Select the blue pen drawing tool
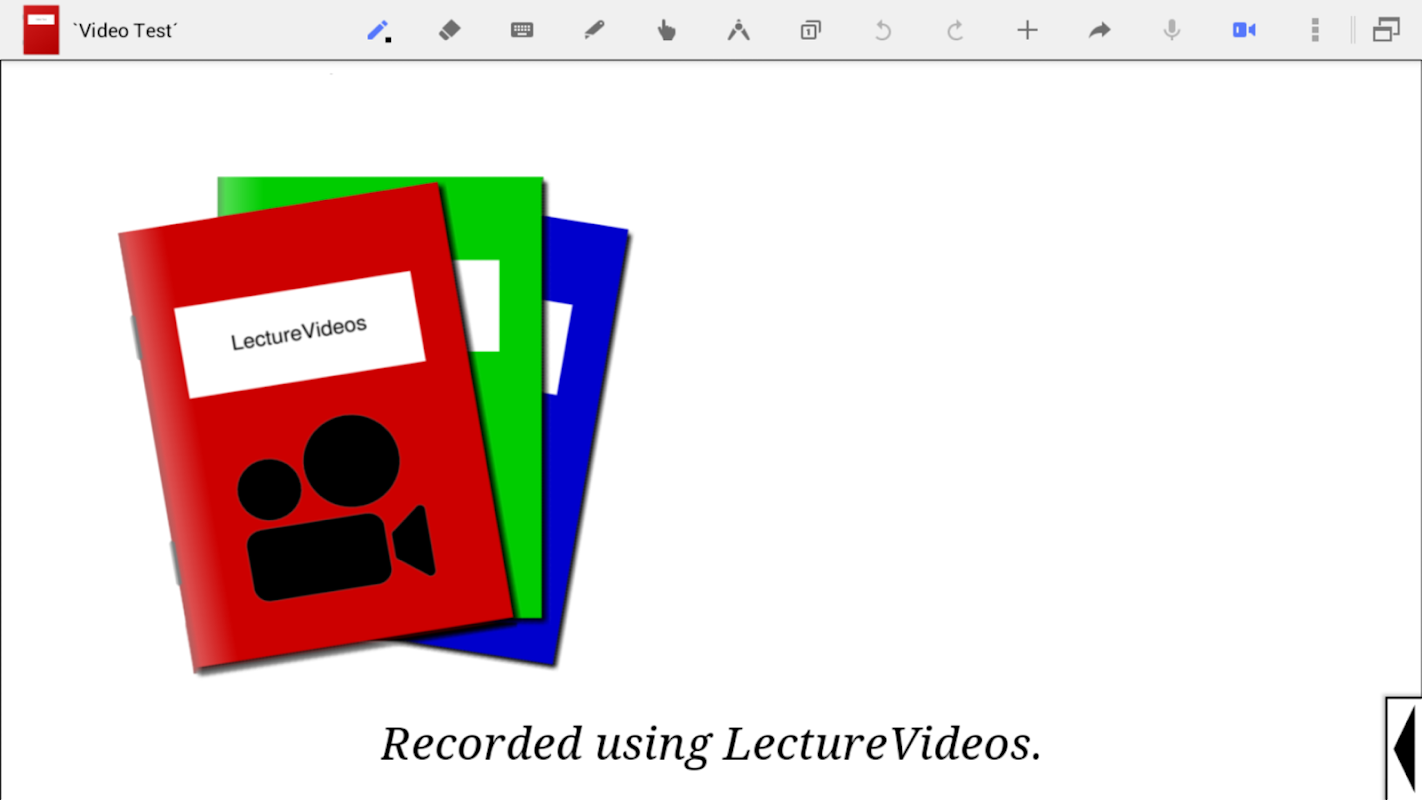1422x800 pixels. pos(378,31)
